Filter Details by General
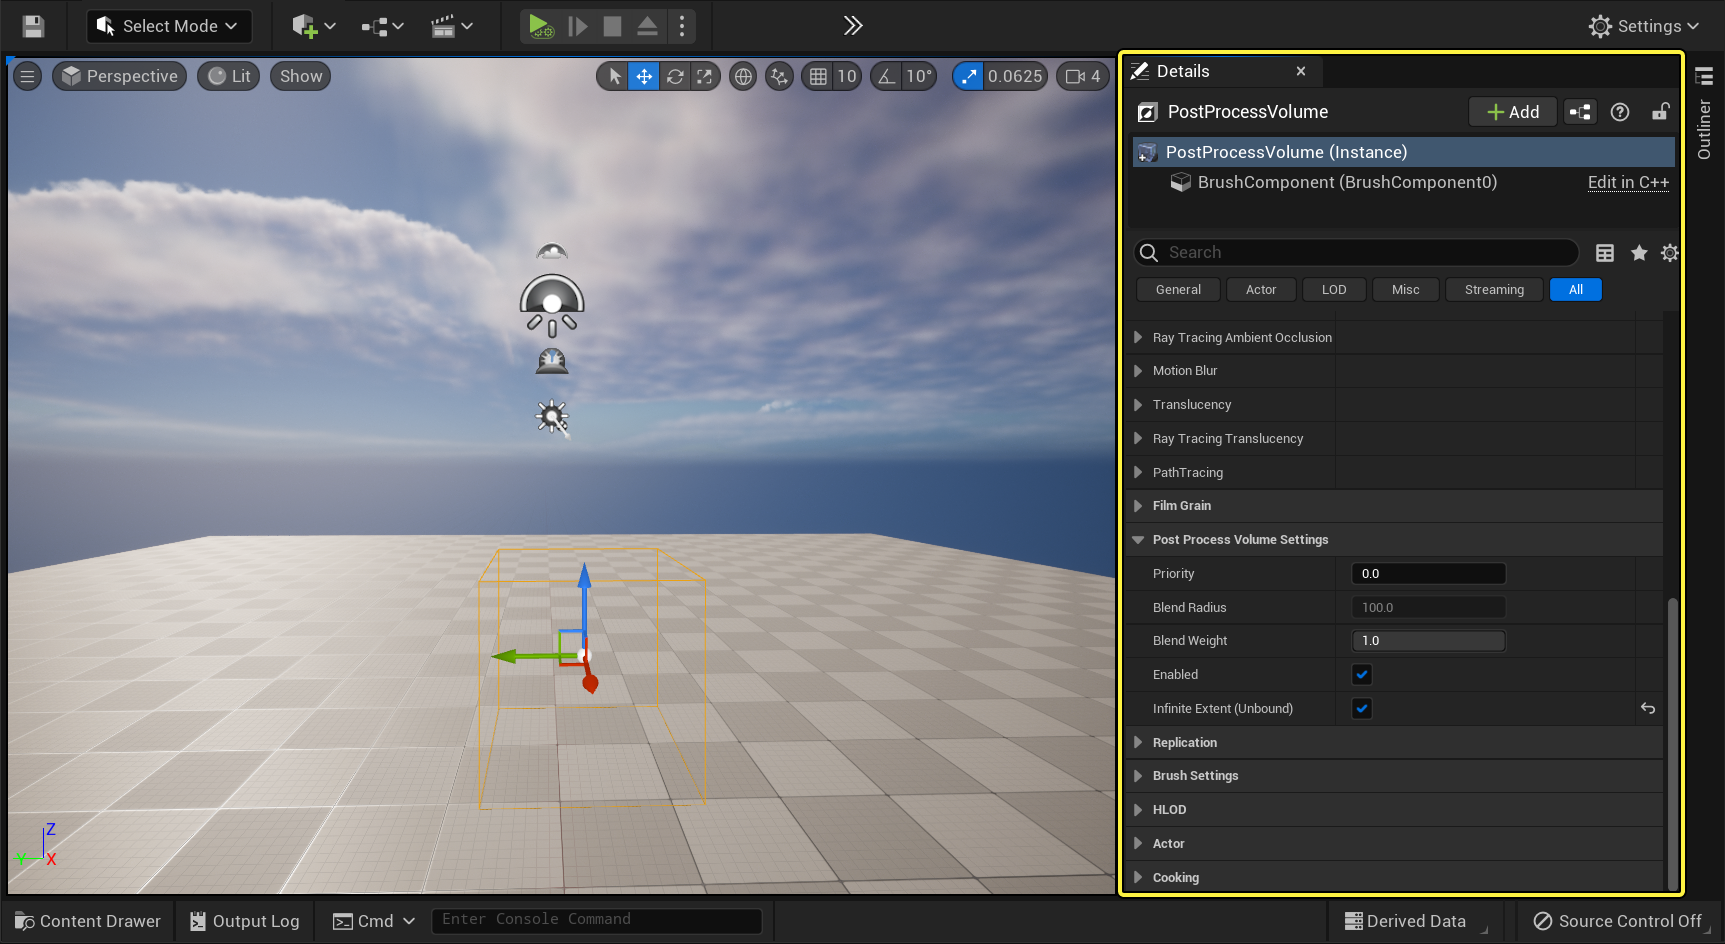1725x944 pixels. click(x=1178, y=290)
